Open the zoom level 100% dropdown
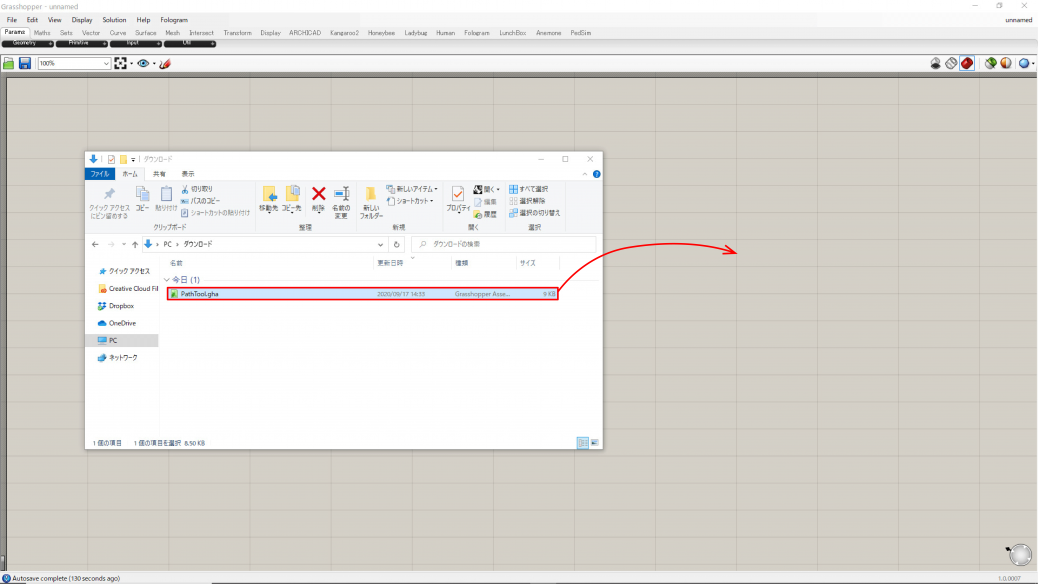 click(x=106, y=63)
